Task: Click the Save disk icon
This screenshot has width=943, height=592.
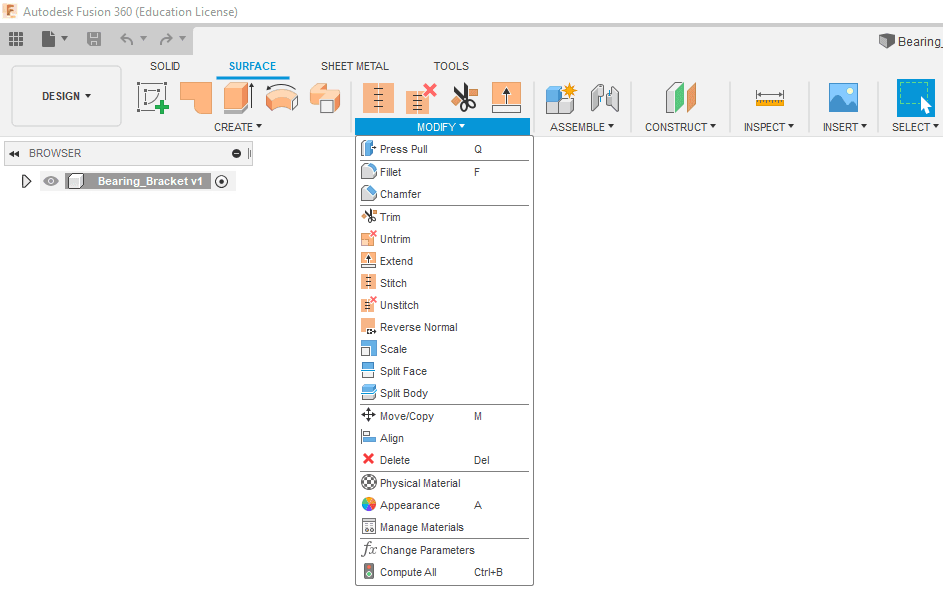Action: 94,39
